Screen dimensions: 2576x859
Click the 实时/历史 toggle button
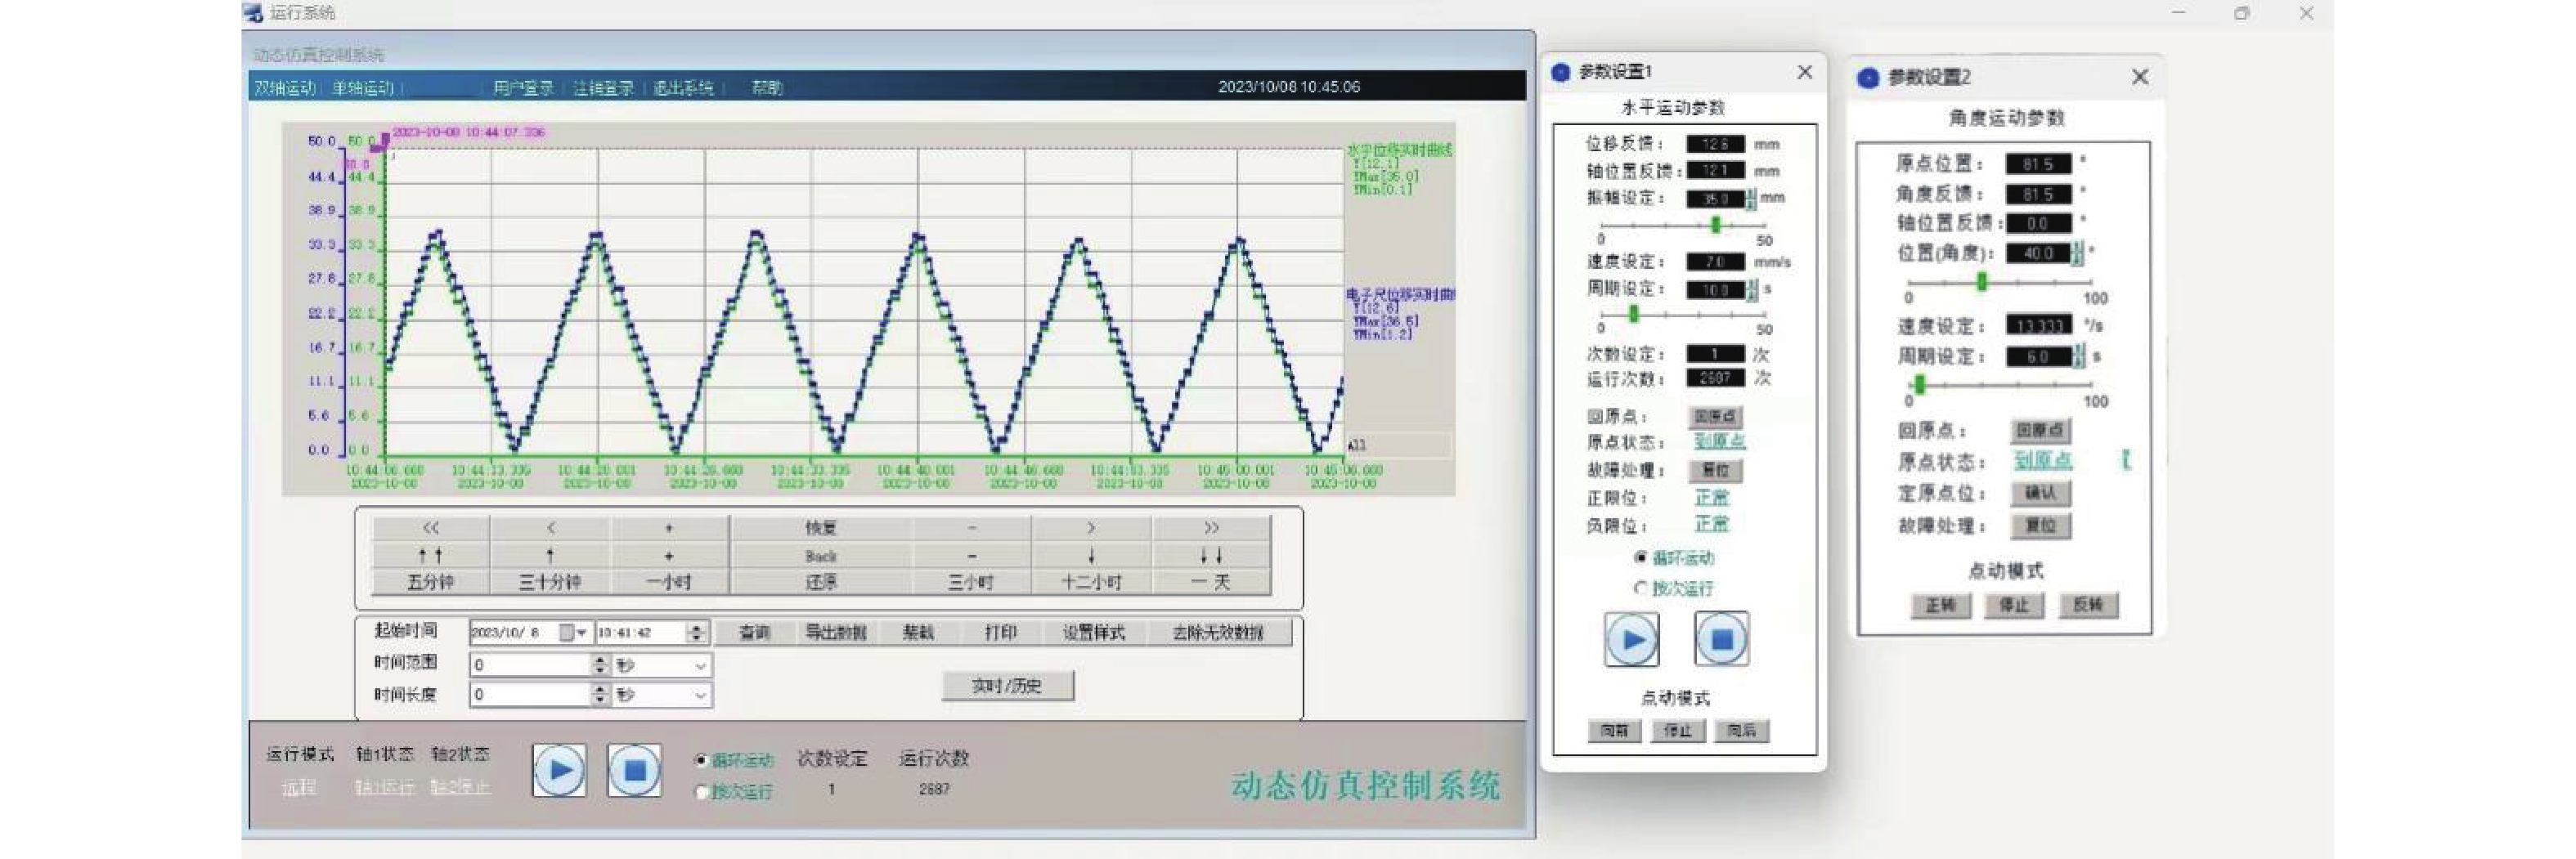1007,686
